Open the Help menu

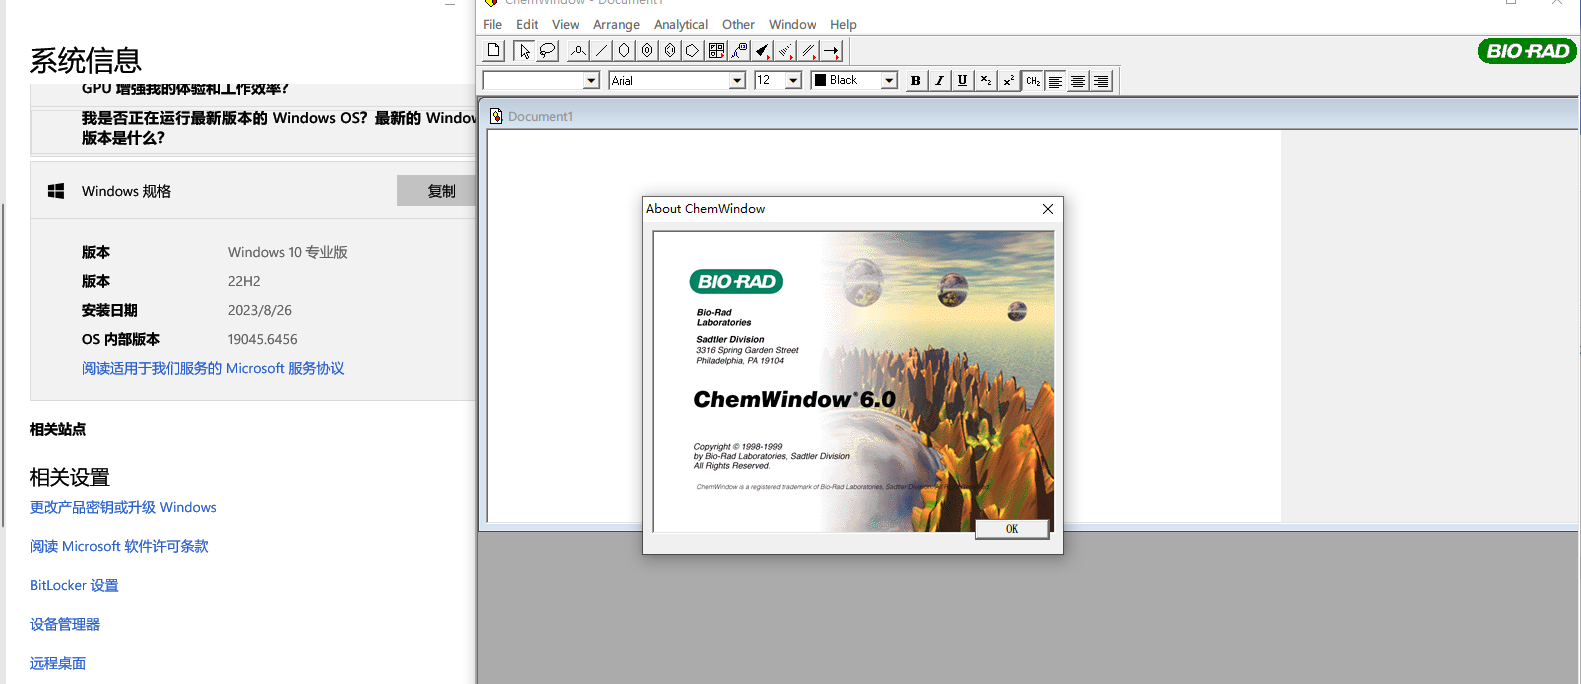(843, 25)
